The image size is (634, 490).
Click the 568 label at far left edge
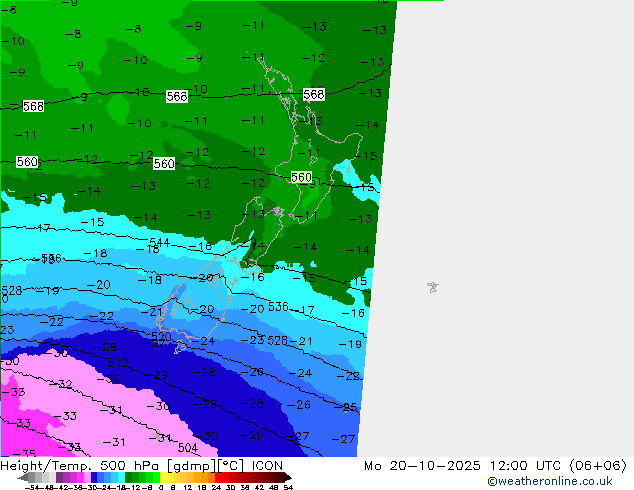click(33, 106)
